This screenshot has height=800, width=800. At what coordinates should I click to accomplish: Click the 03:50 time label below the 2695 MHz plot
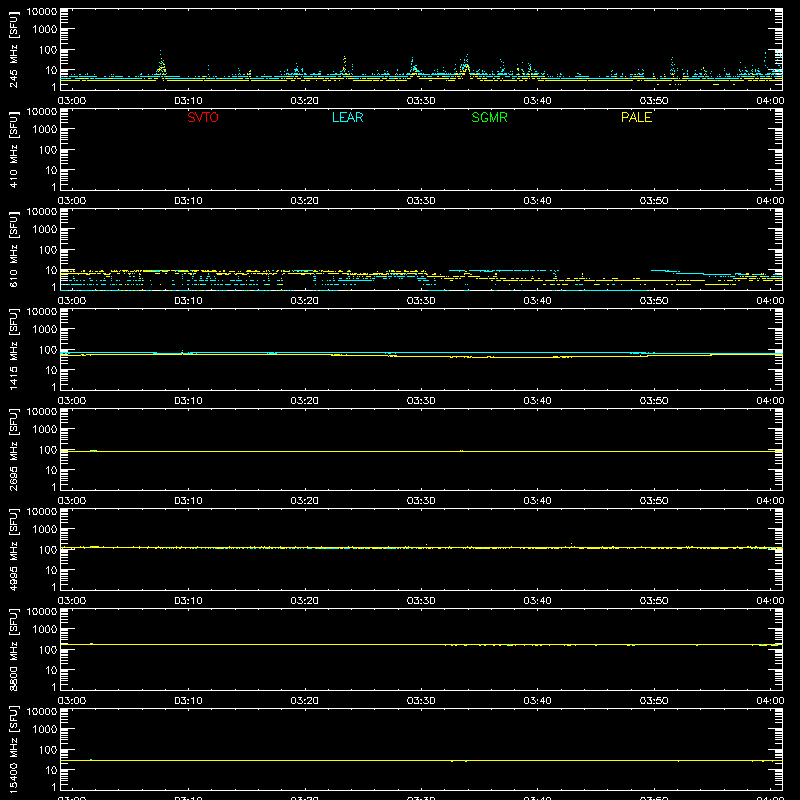click(654, 501)
